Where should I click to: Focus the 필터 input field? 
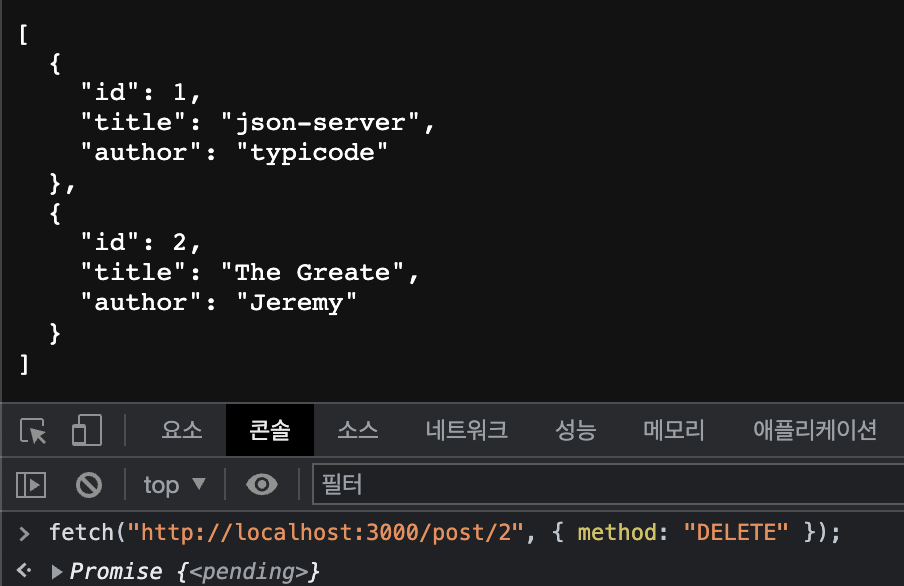click(608, 484)
